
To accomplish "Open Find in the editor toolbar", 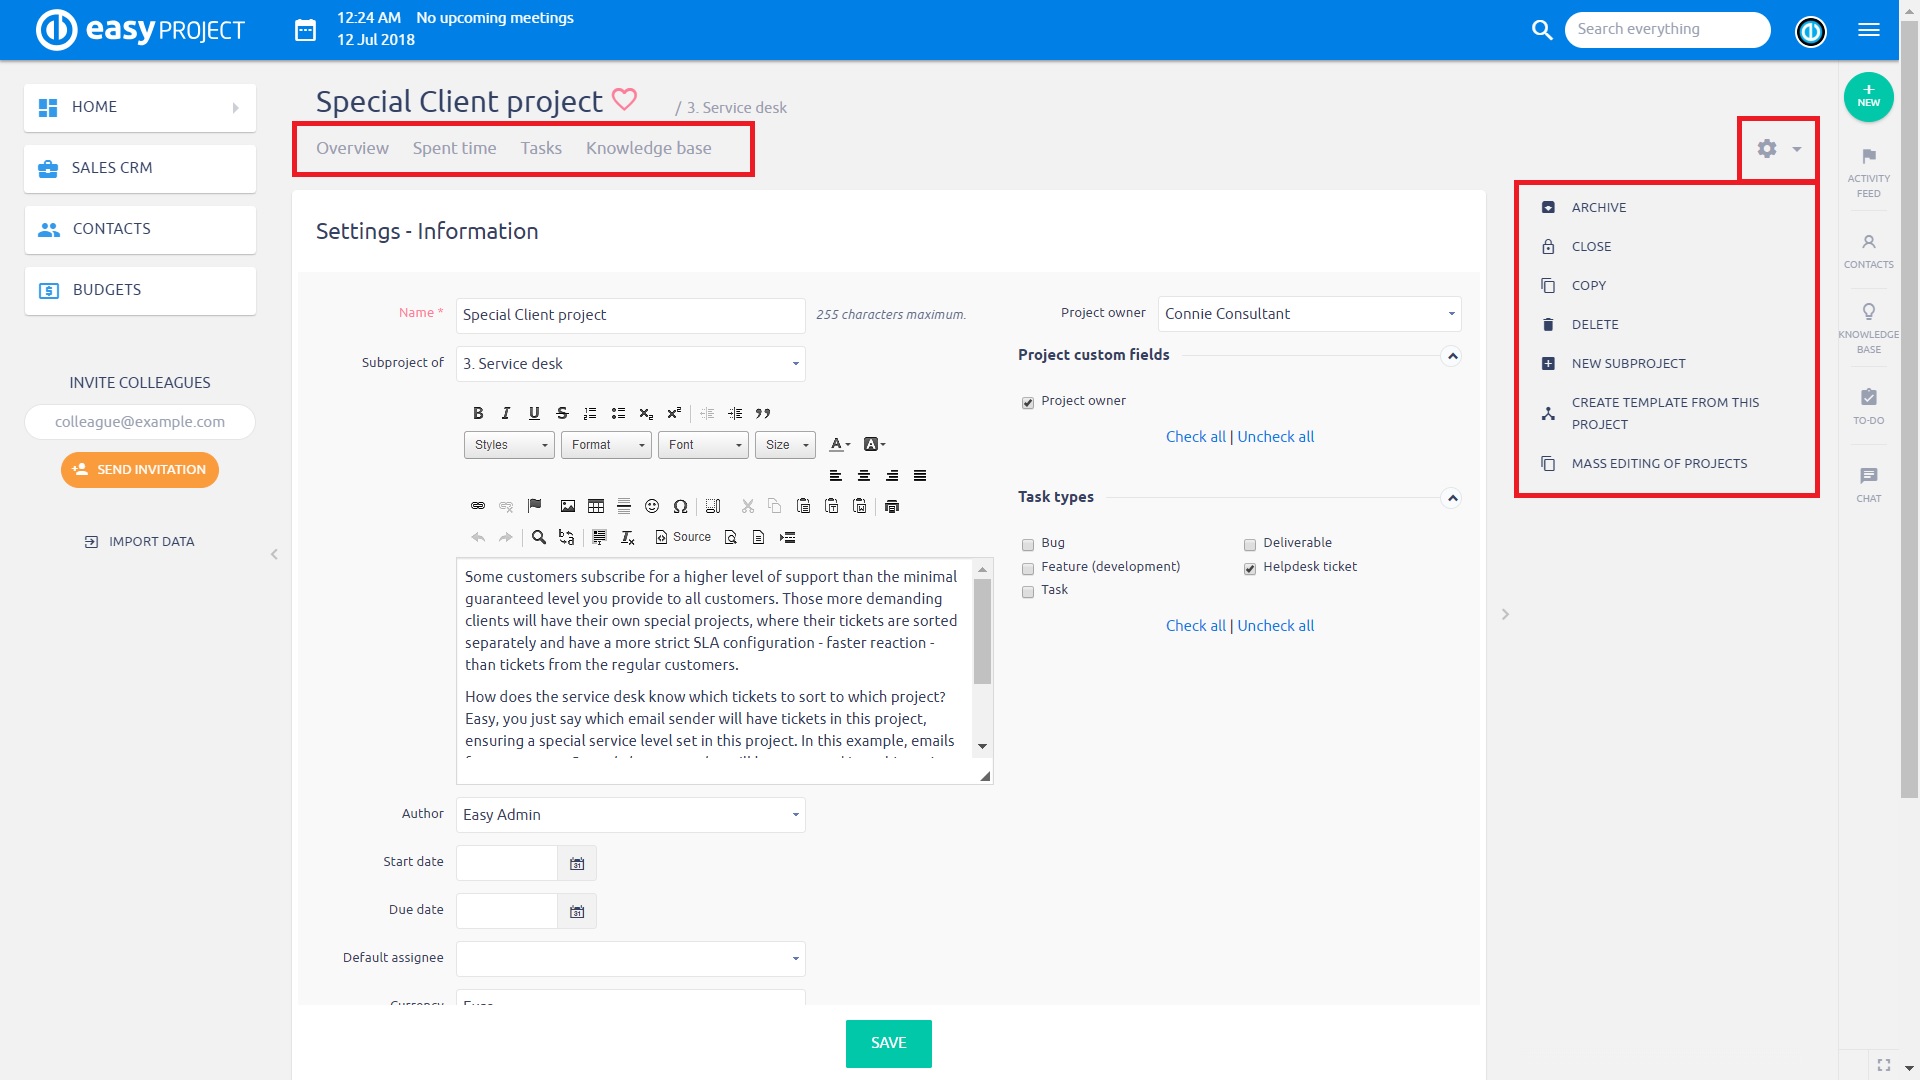I will pos(538,537).
